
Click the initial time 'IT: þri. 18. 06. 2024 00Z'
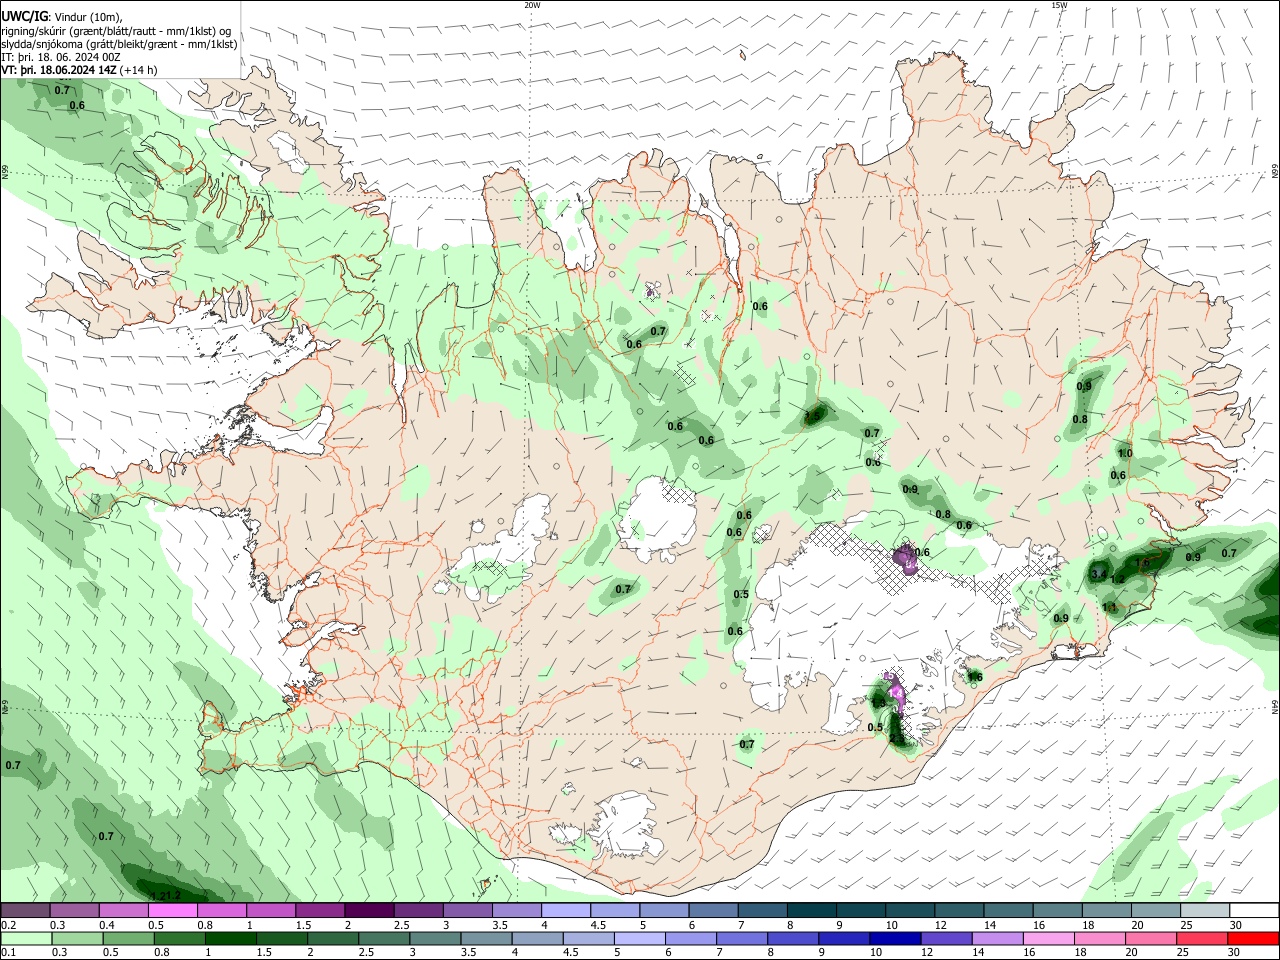pos(61,57)
